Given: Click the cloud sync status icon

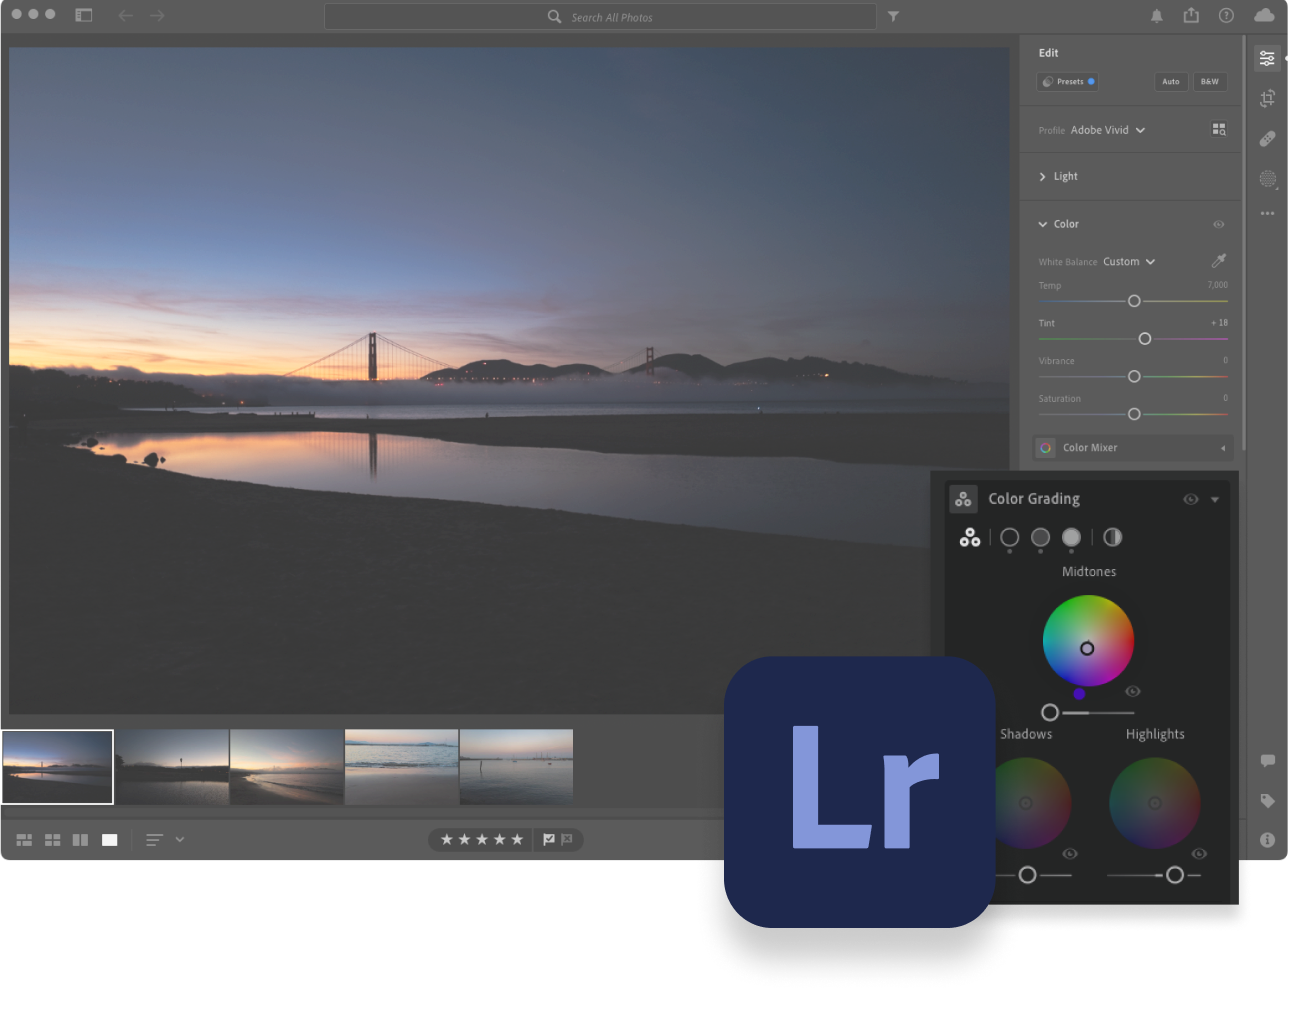Looking at the screenshot, I should [1264, 15].
